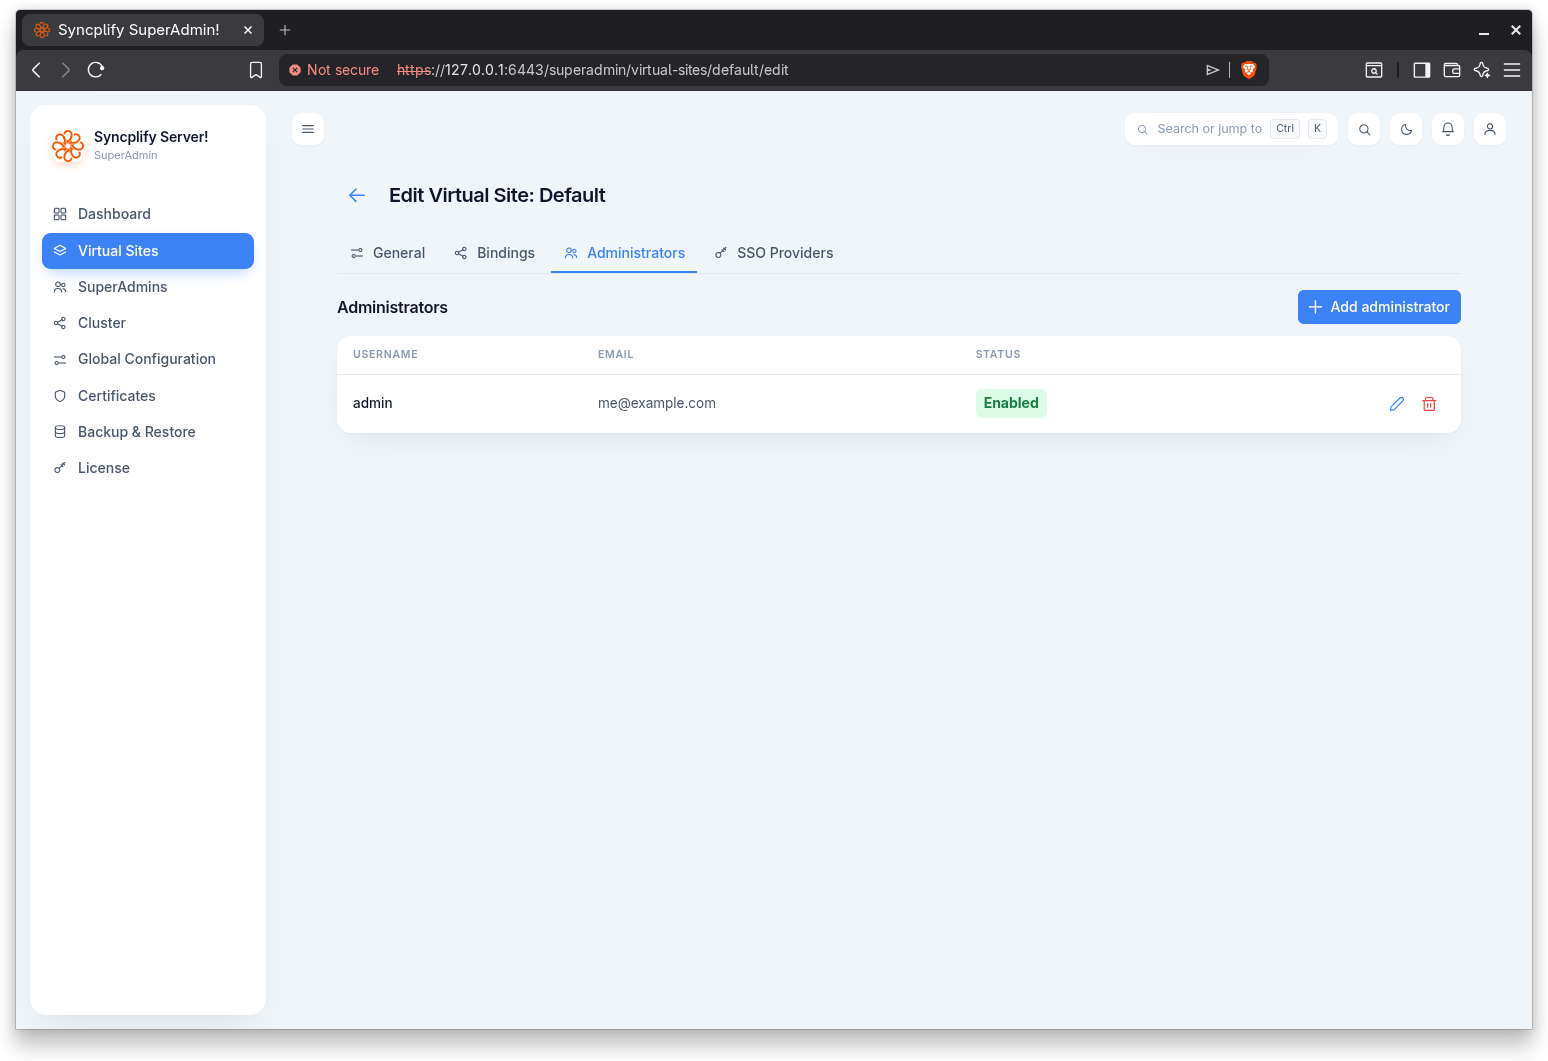This screenshot has height=1061, width=1548.
Task: Open the Leo AI sparkle icon
Action: tap(1482, 70)
